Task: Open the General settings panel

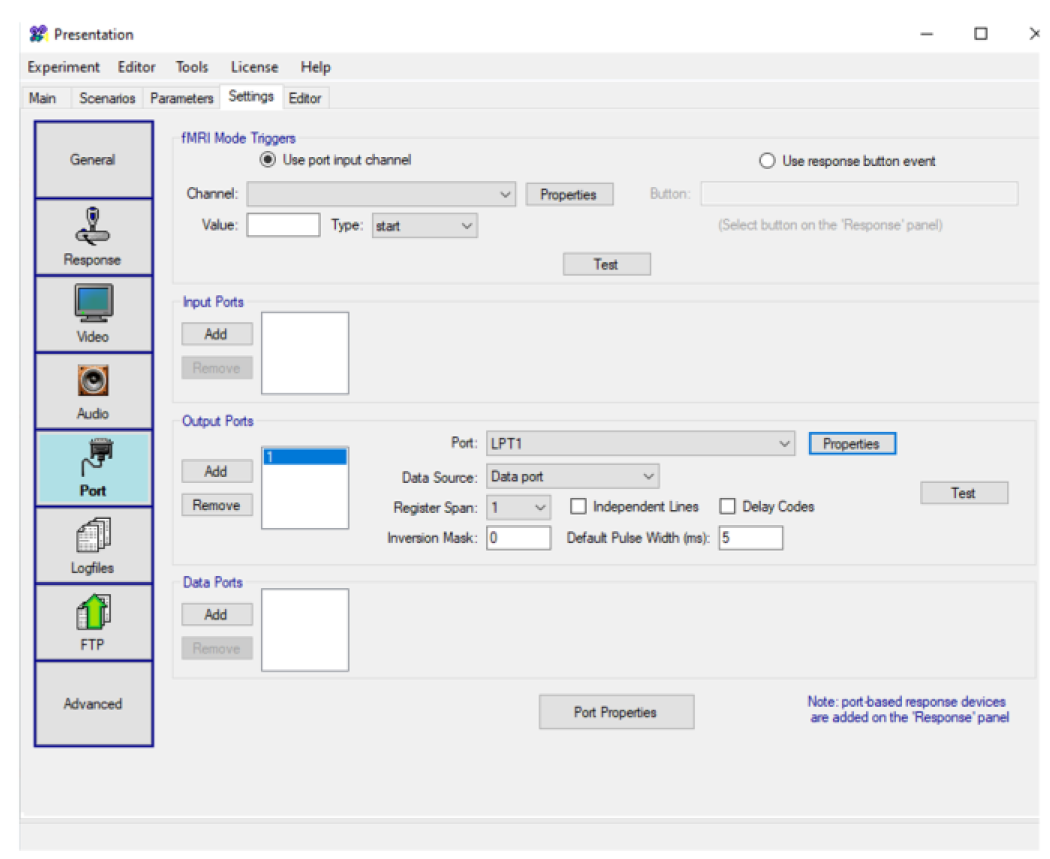Action: 93,159
